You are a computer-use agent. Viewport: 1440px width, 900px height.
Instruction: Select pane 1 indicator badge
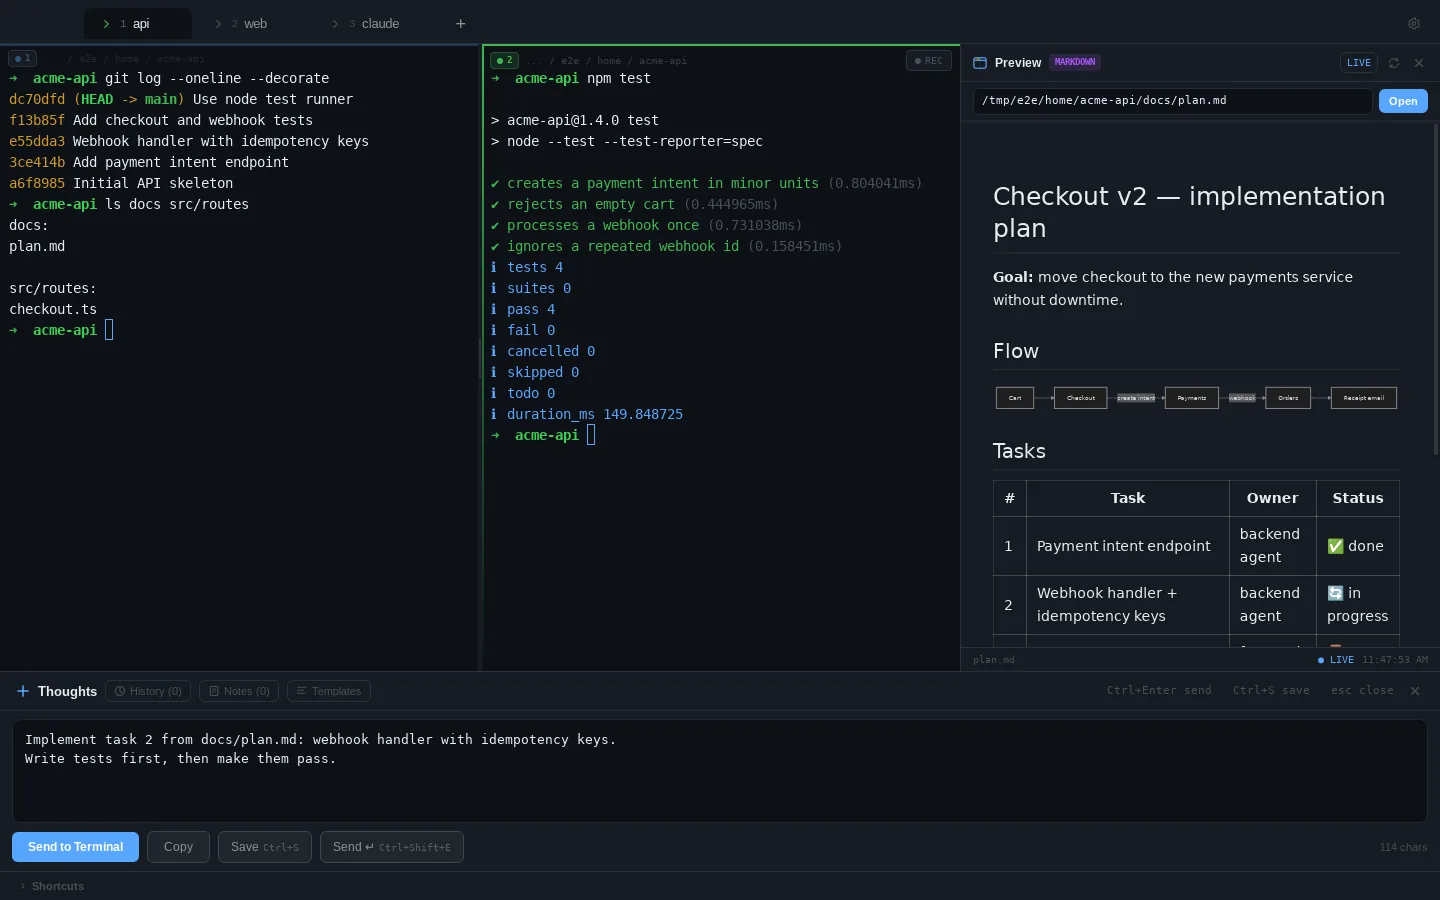(22, 59)
